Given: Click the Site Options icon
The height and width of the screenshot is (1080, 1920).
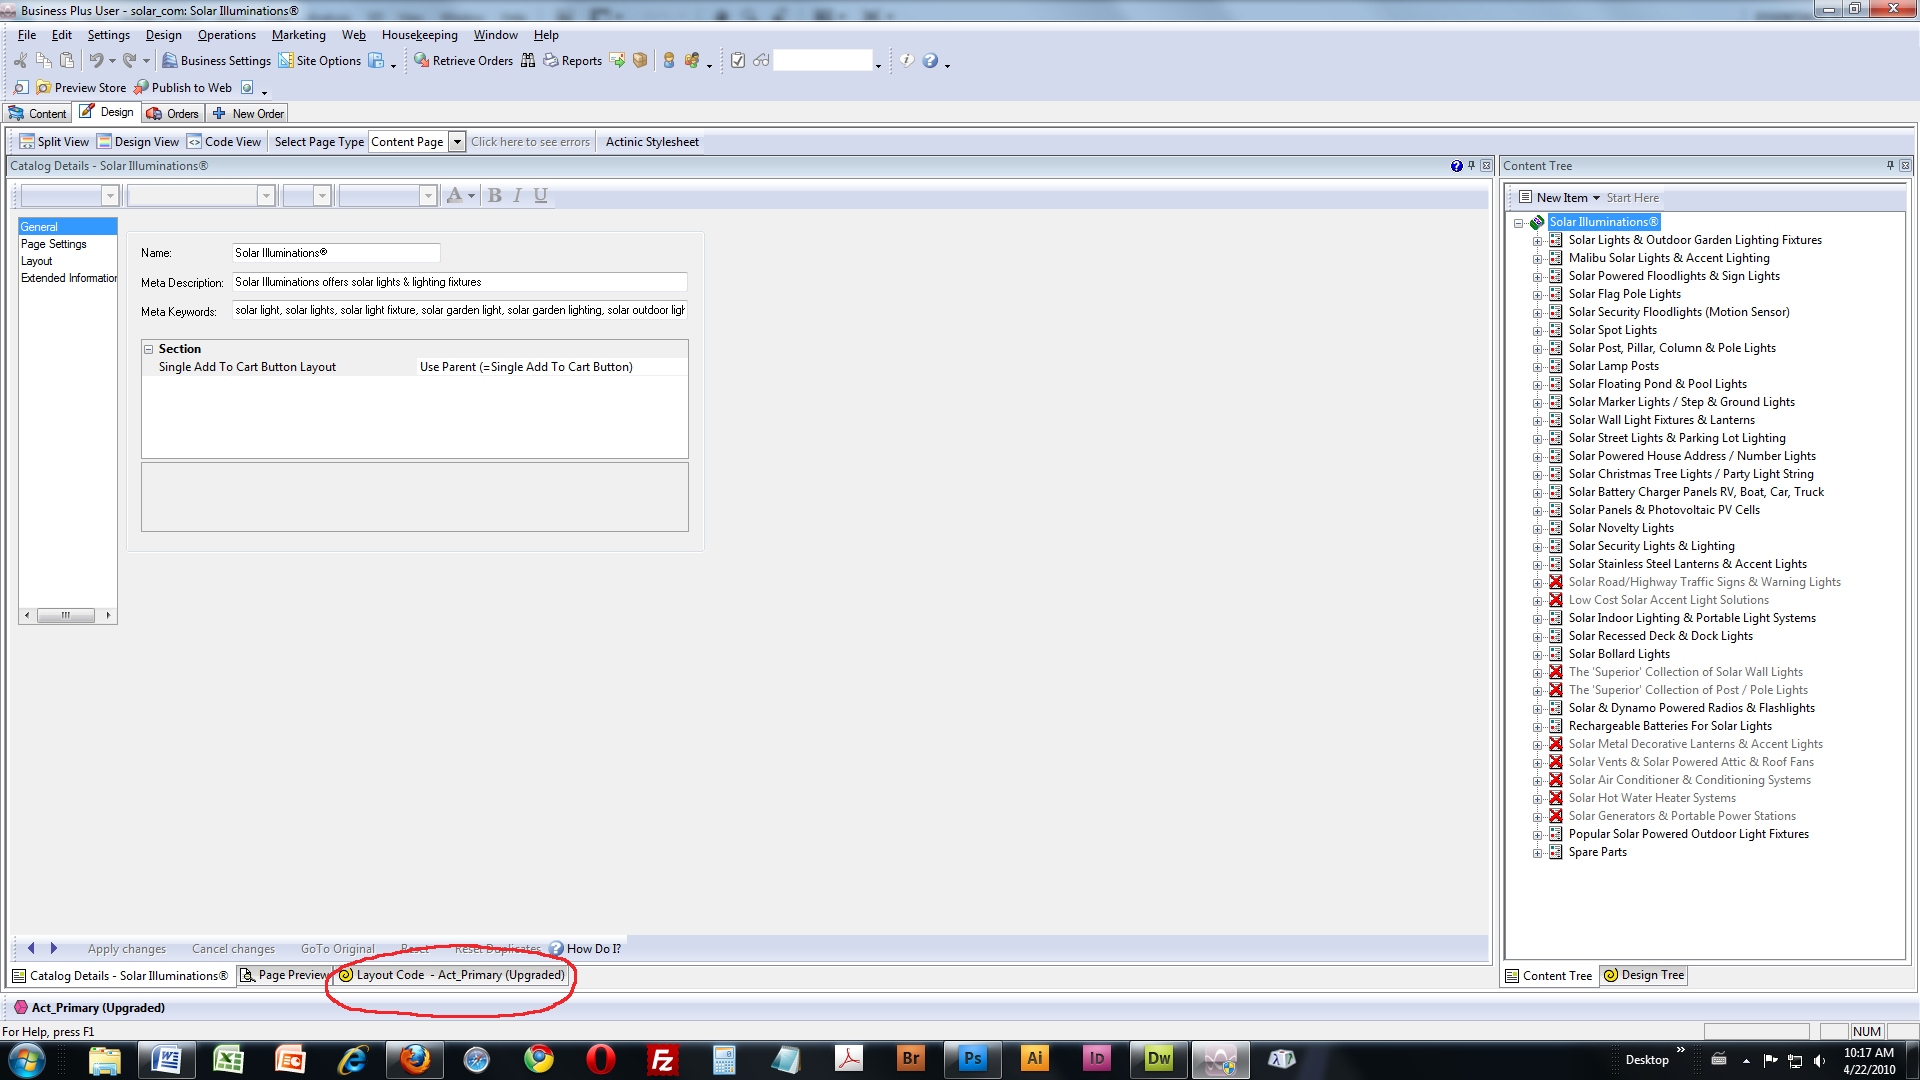Looking at the screenshot, I should pyautogui.click(x=286, y=61).
